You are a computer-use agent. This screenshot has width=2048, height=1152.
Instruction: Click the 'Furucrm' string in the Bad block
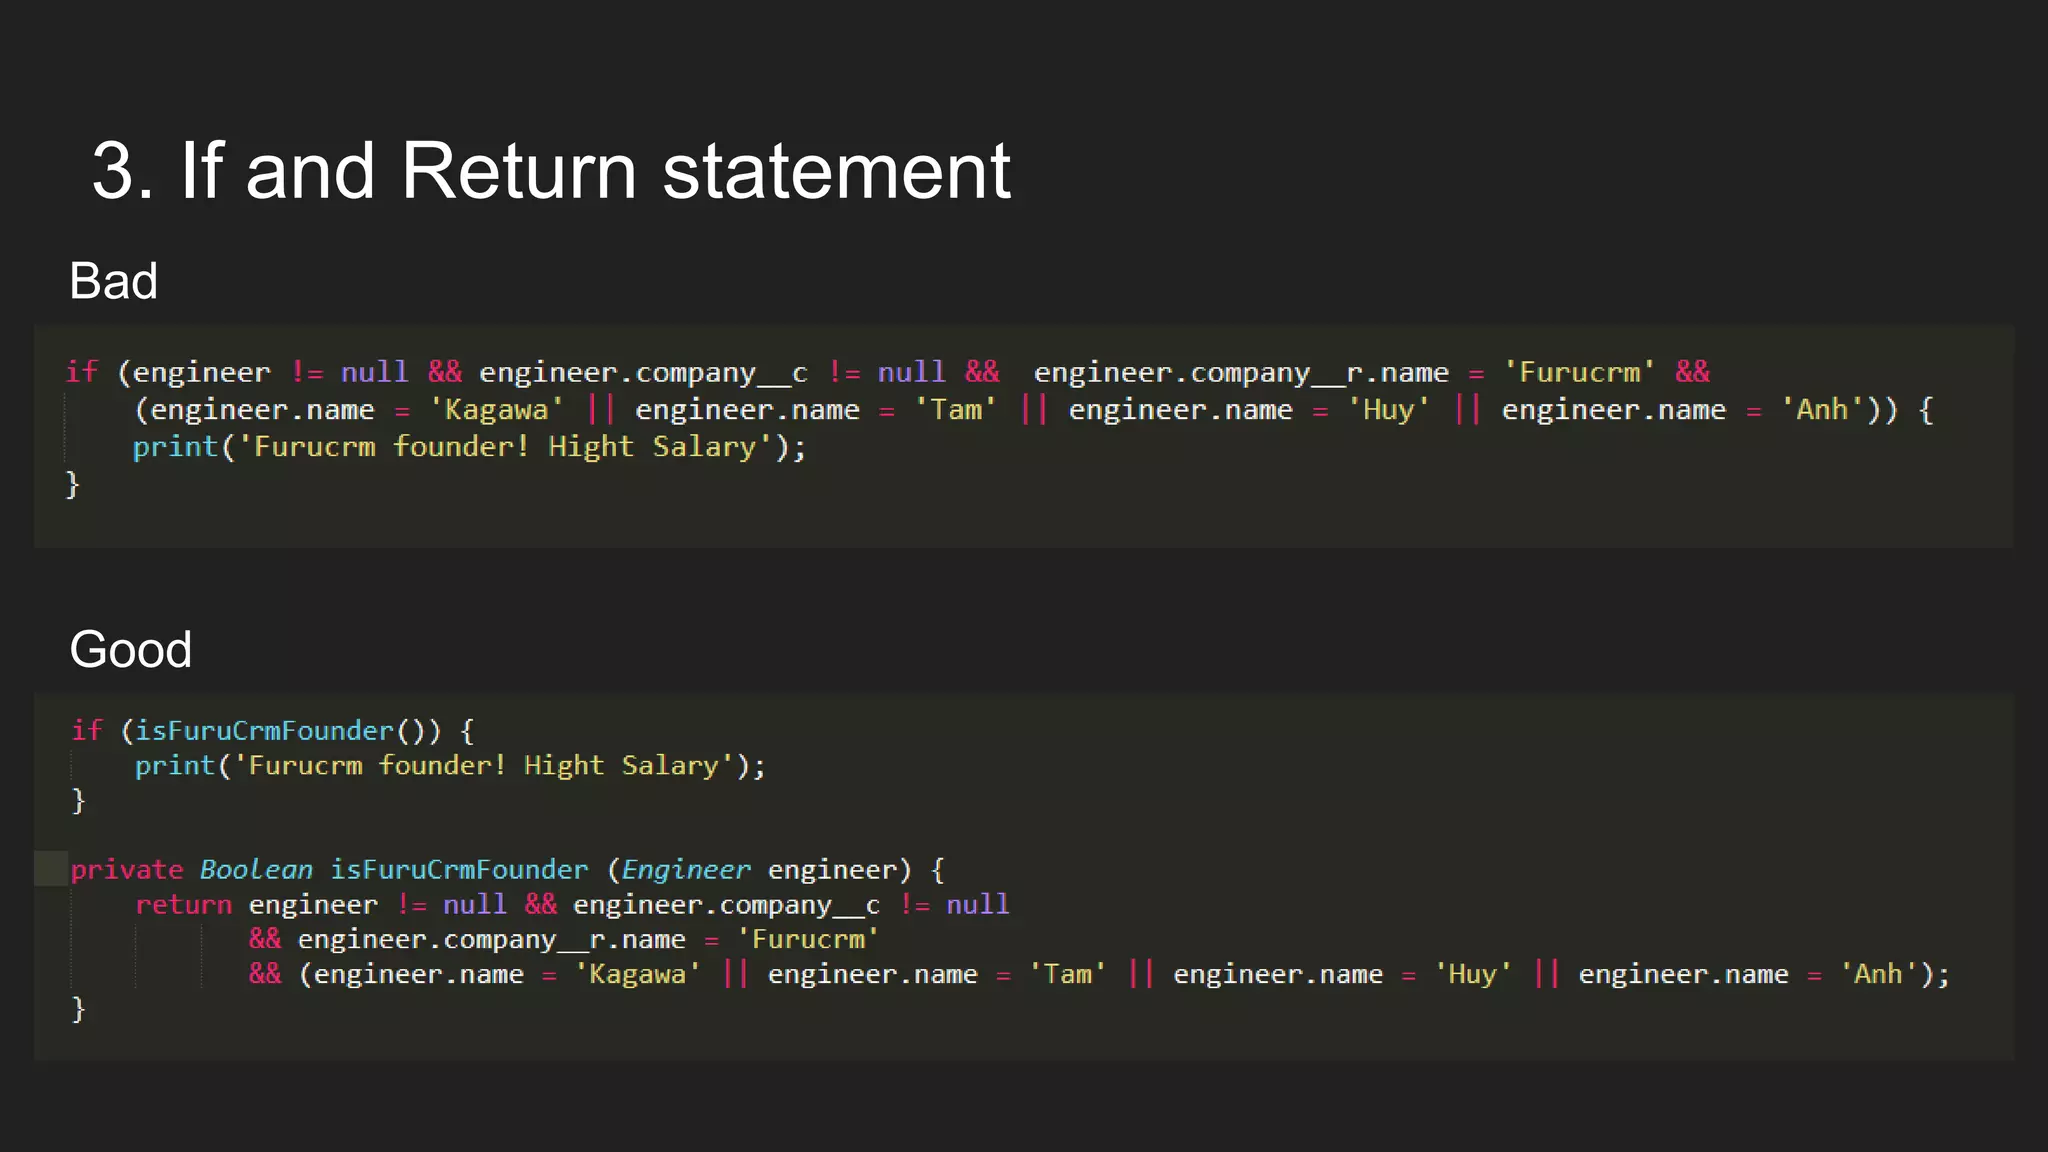tap(1579, 372)
